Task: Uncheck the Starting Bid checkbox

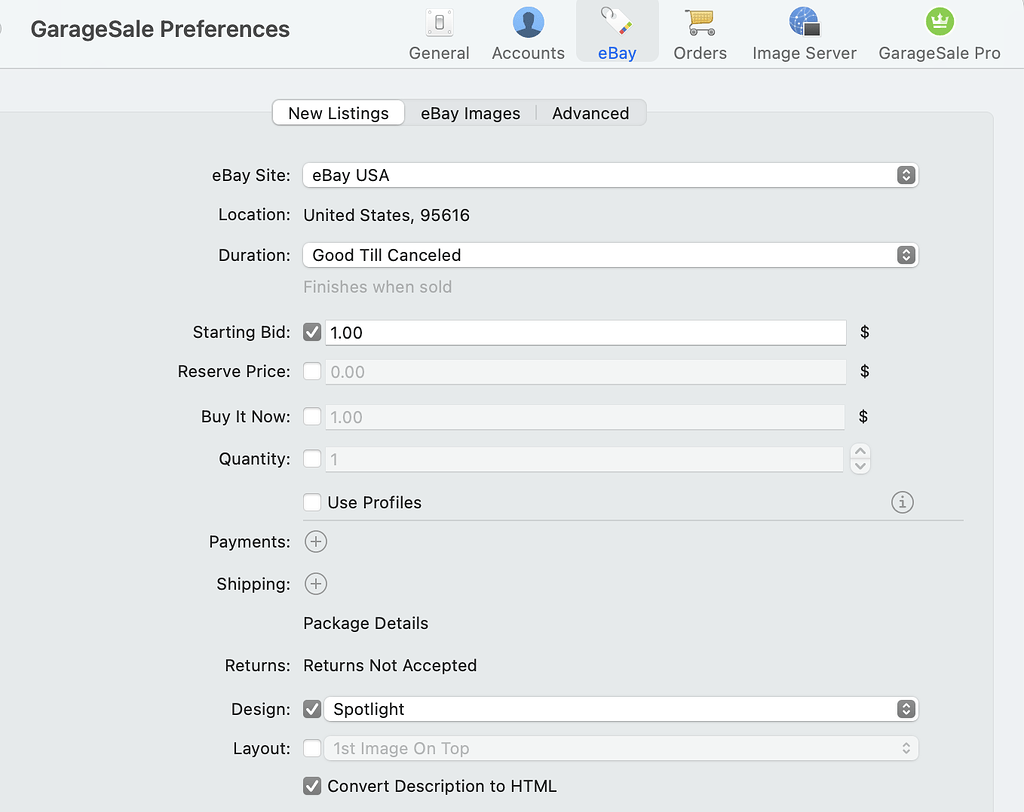Action: (312, 333)
